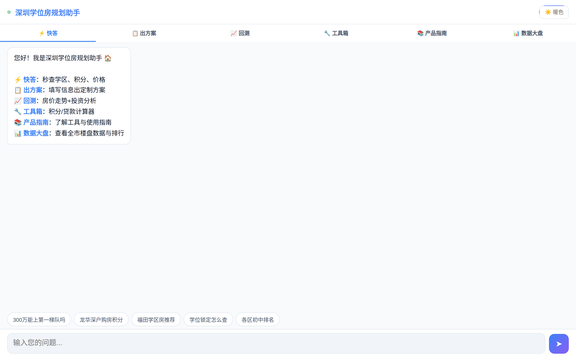The height and width of the screenshot is (360, 576).
Task: Click the text 秒查学区、积分、价格
Action: (x=74, y=79)
